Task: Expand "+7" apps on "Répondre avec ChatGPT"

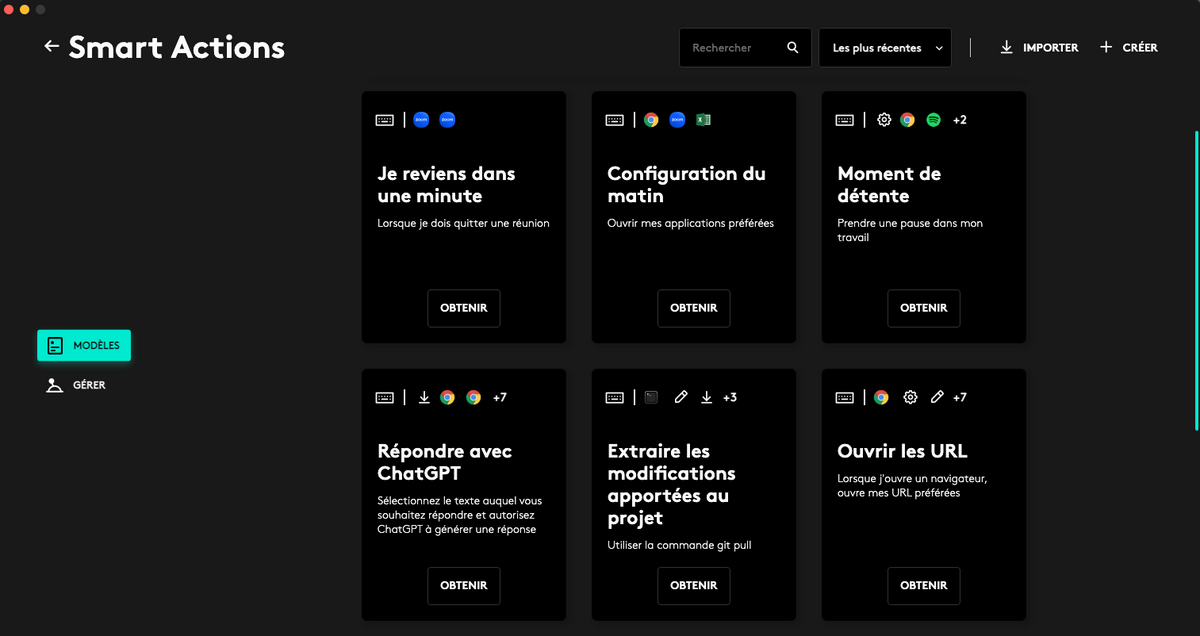Action: pos(500,397)
